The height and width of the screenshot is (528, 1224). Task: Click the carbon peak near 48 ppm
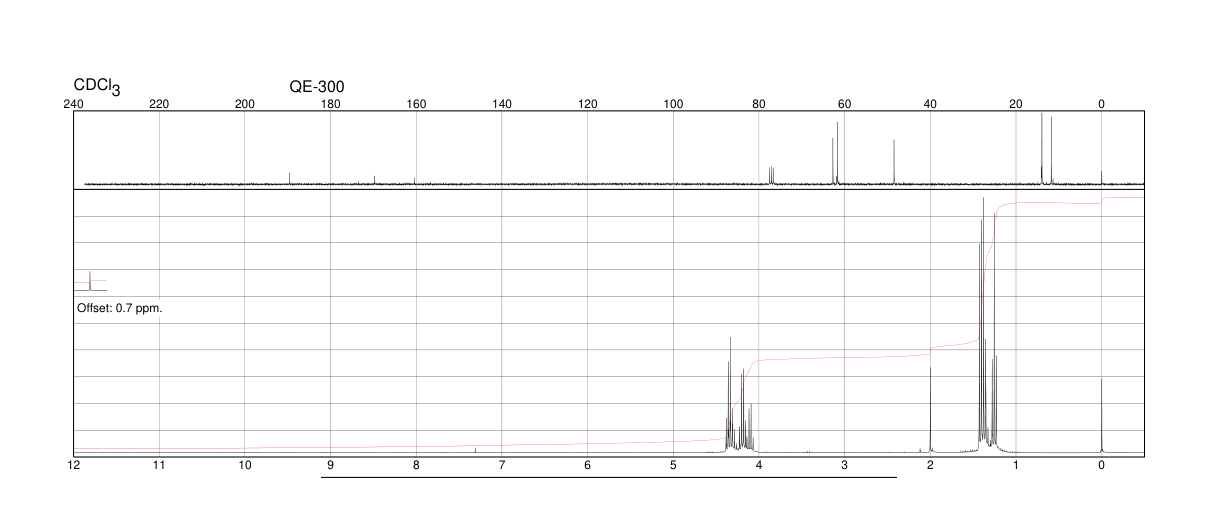[894, 162]
